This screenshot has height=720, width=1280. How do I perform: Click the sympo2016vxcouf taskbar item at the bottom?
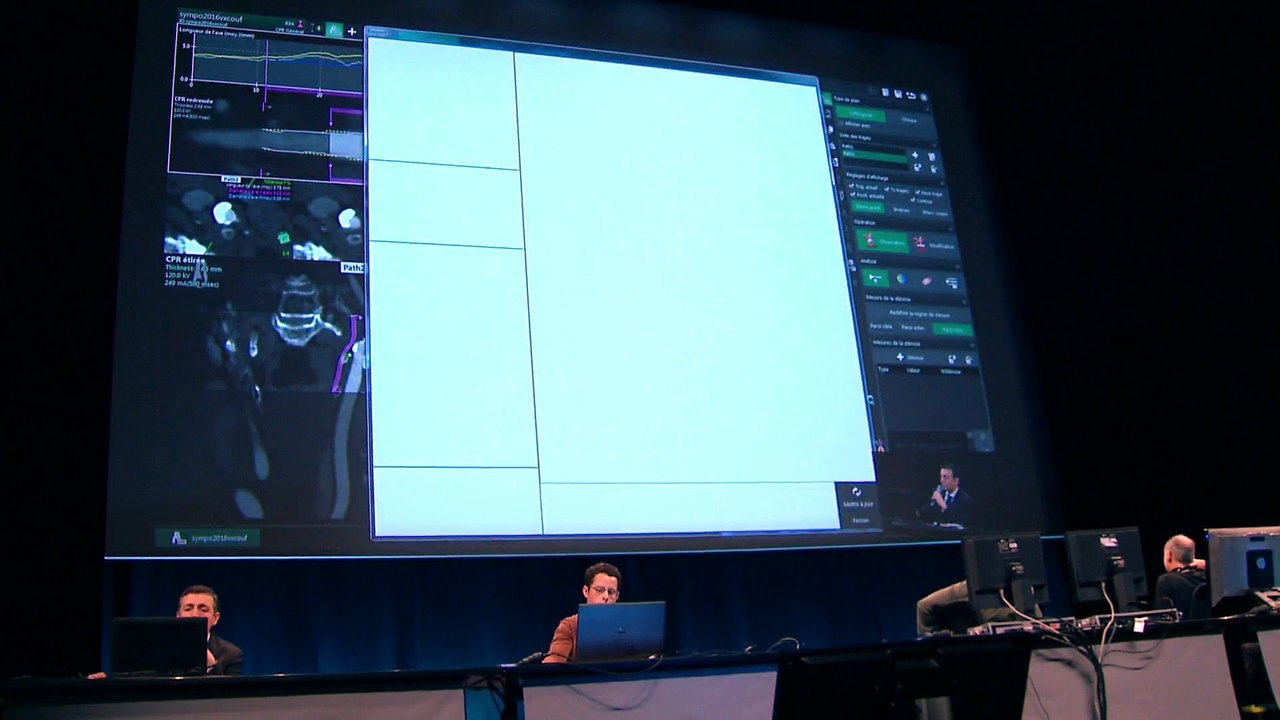(208, 537)
